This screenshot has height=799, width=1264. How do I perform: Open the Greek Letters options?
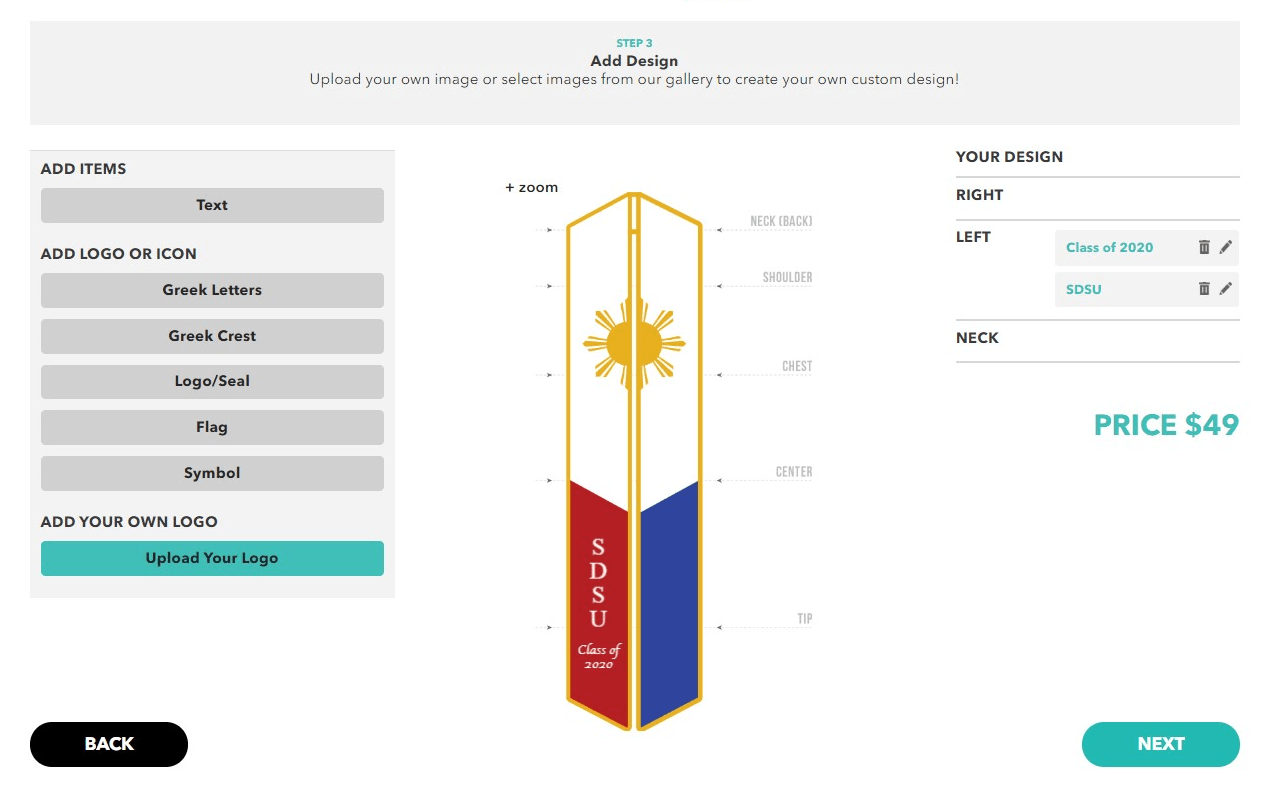tap(212, 290)
